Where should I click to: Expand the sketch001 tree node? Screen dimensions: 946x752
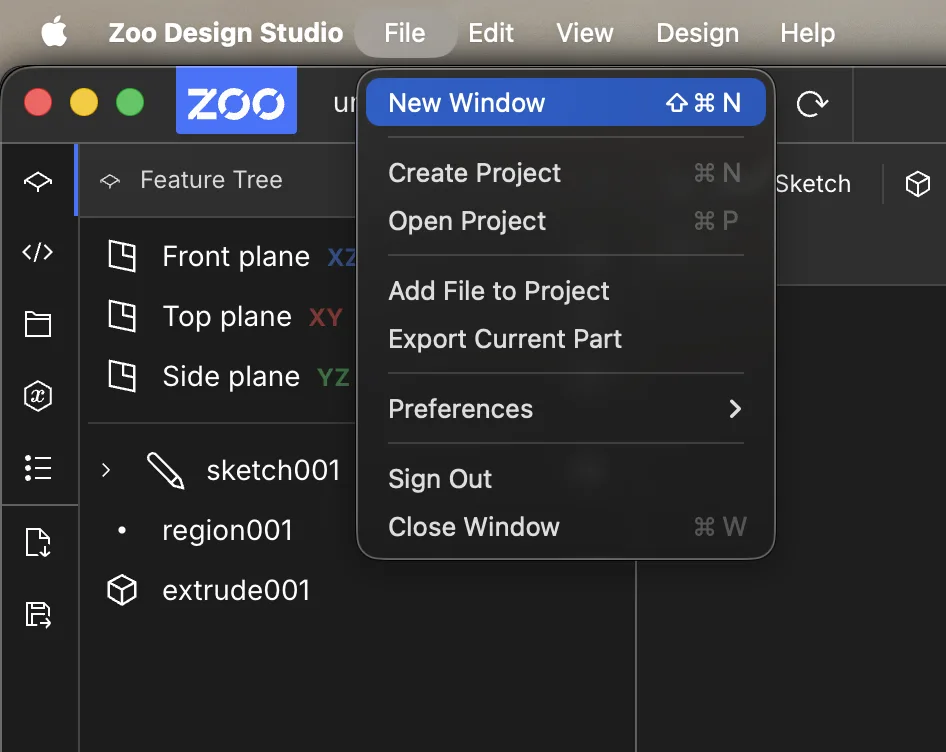106,470
